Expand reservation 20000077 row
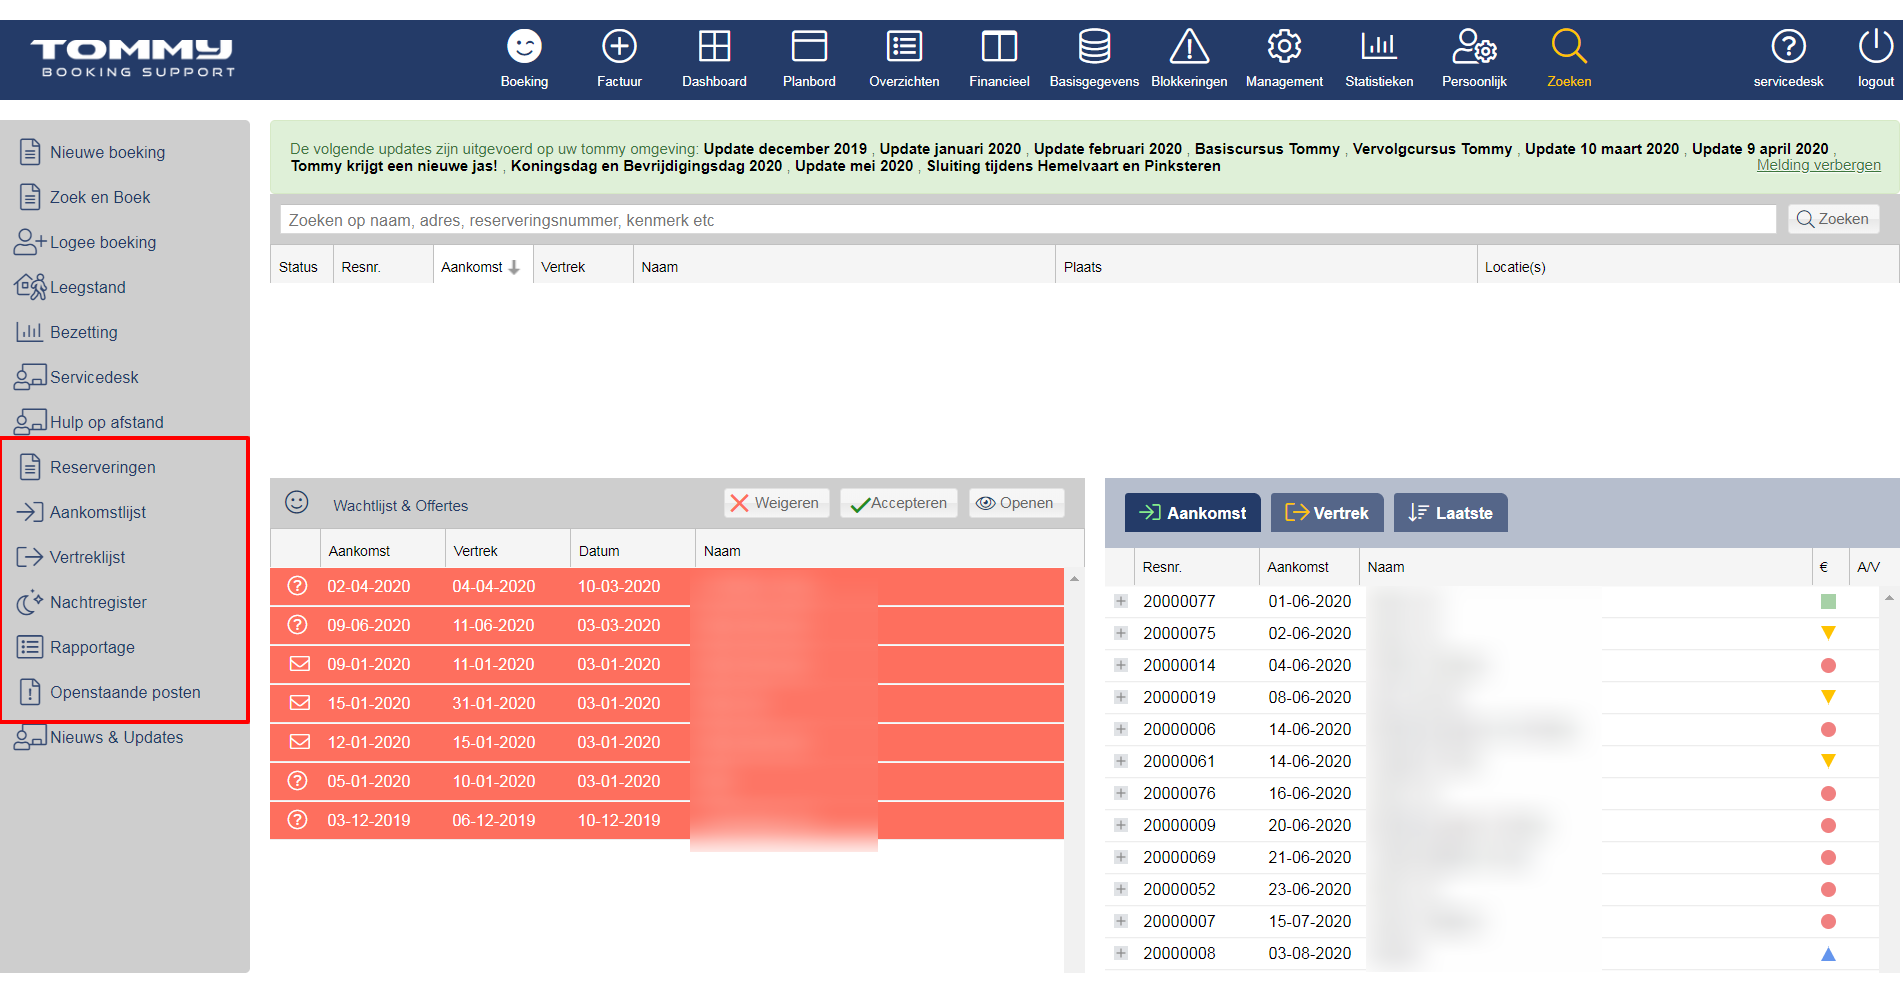 click(1121, 601)
